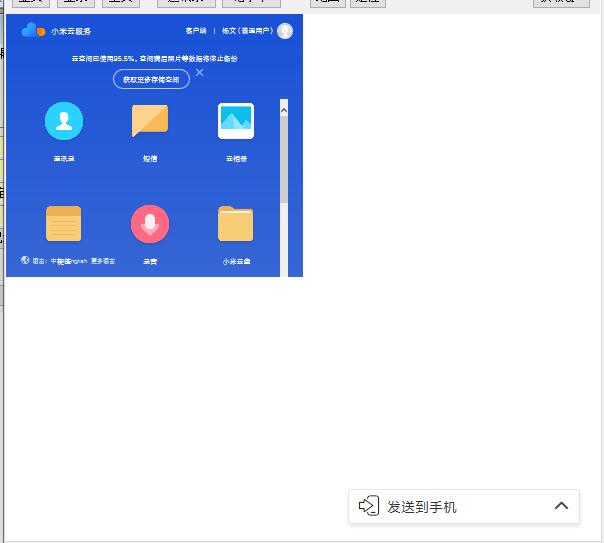Dismiss the storage warning banner with X
This screenshot has width=604, height=543.
click(x=200, y=72)
